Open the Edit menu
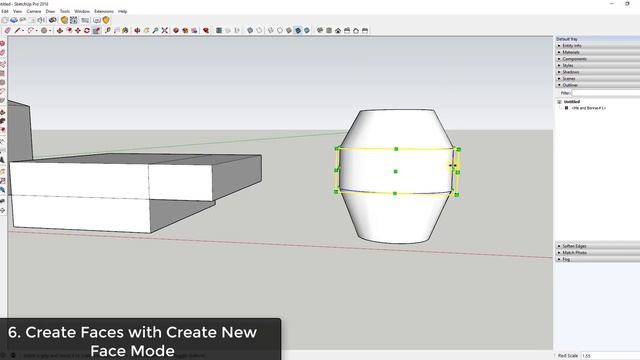Viewport: 640px width, 360px height. pyautogui.click(x=4, y=11)
